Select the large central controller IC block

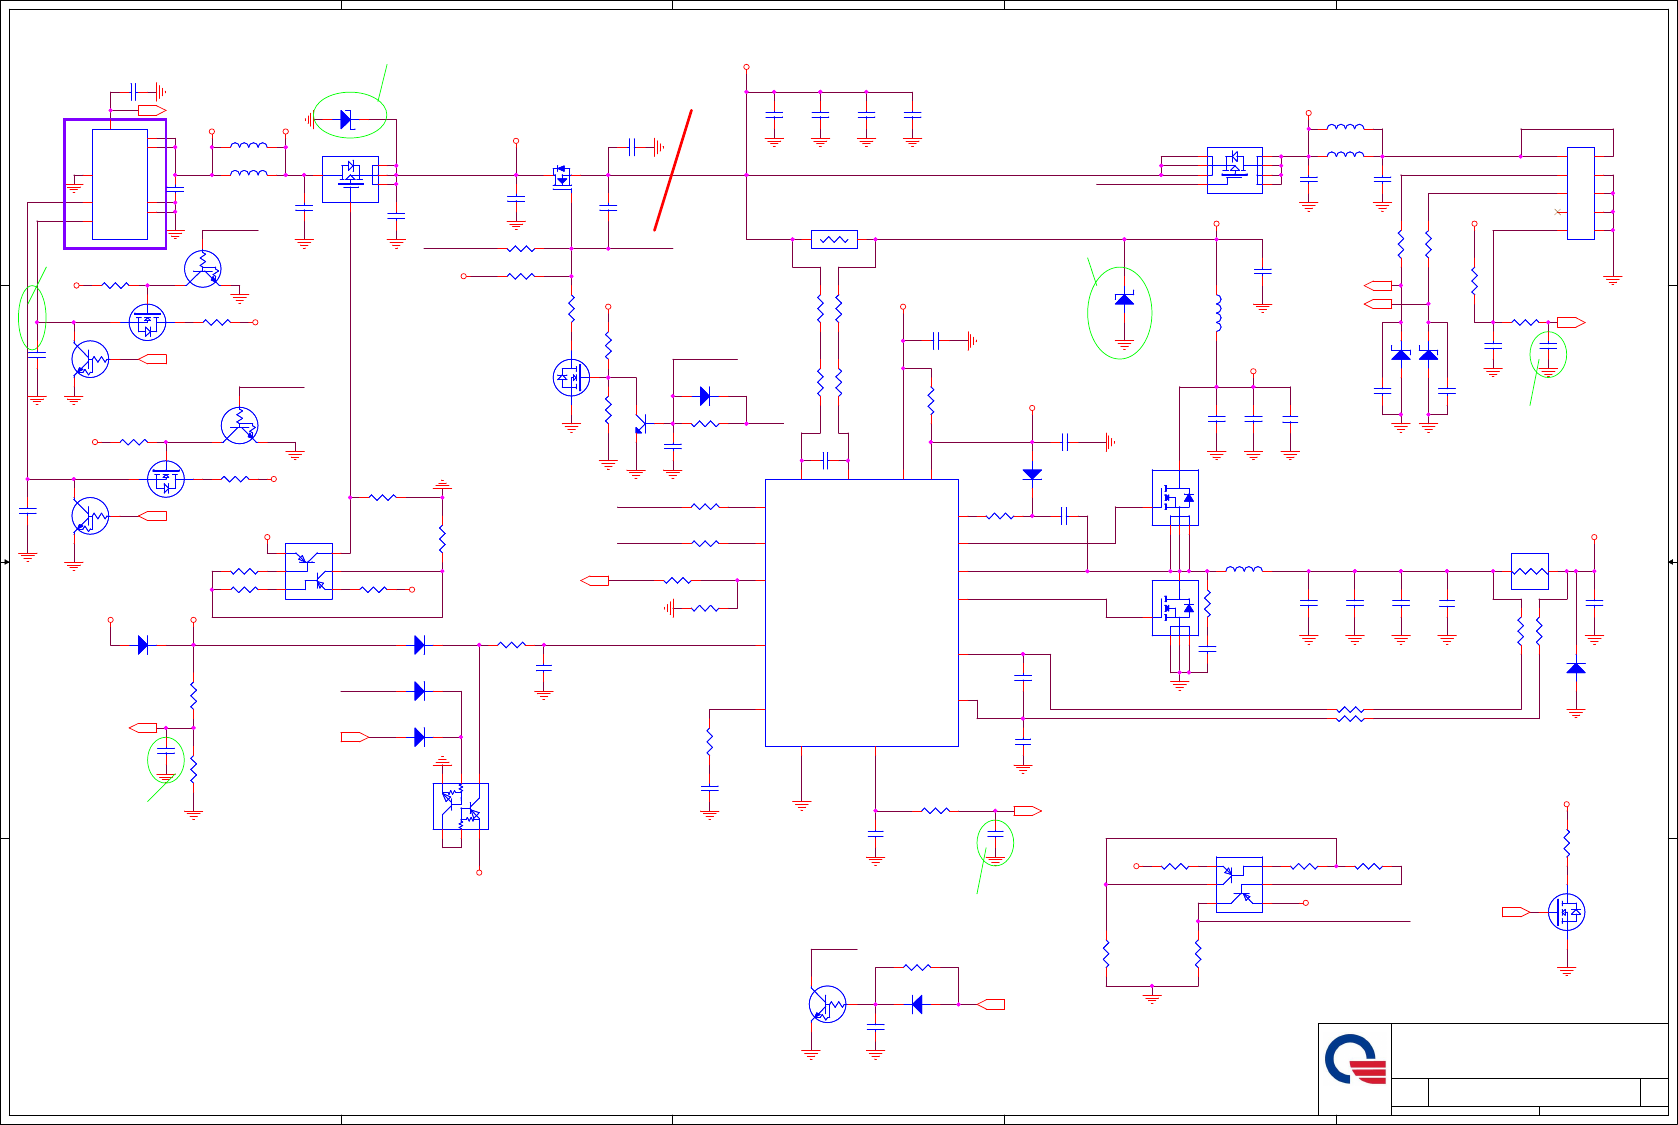click(862, 612)
